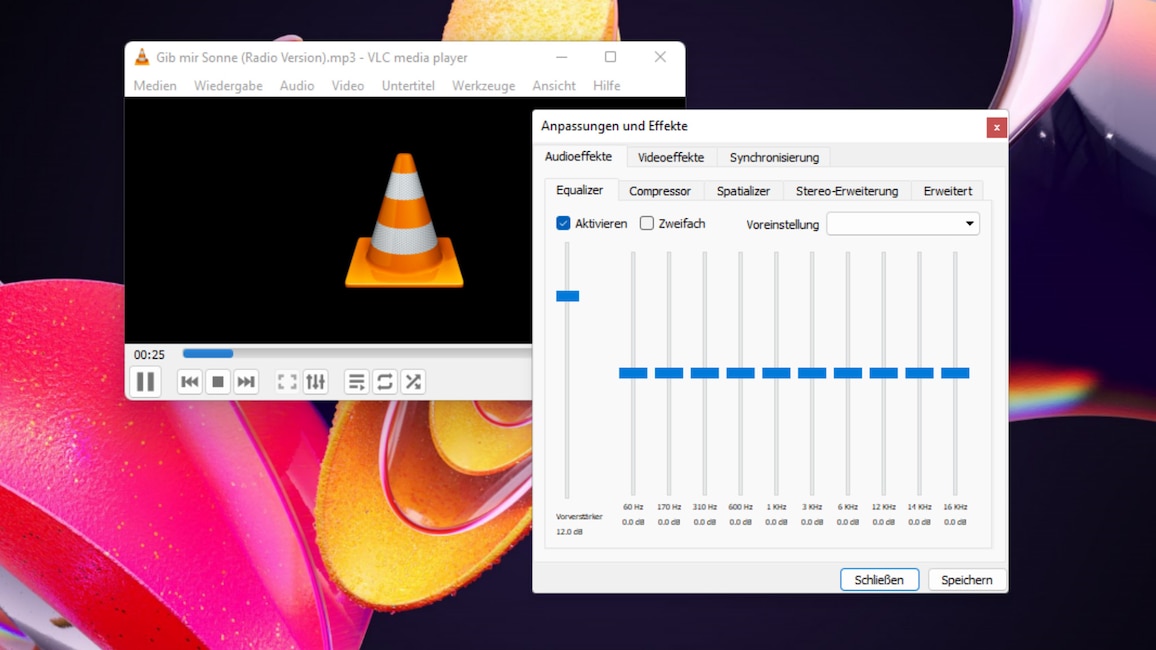Select the Equalizer sub-tab
The image size is (1156, 650).
[579, 190]
